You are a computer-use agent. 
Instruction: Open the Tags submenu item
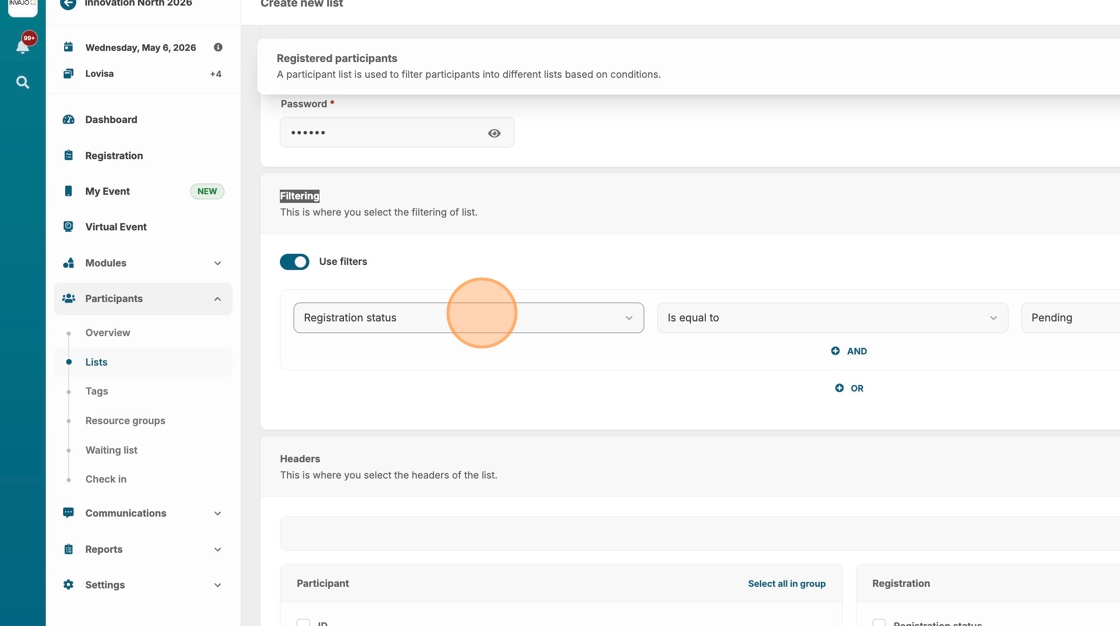point(97,391)
